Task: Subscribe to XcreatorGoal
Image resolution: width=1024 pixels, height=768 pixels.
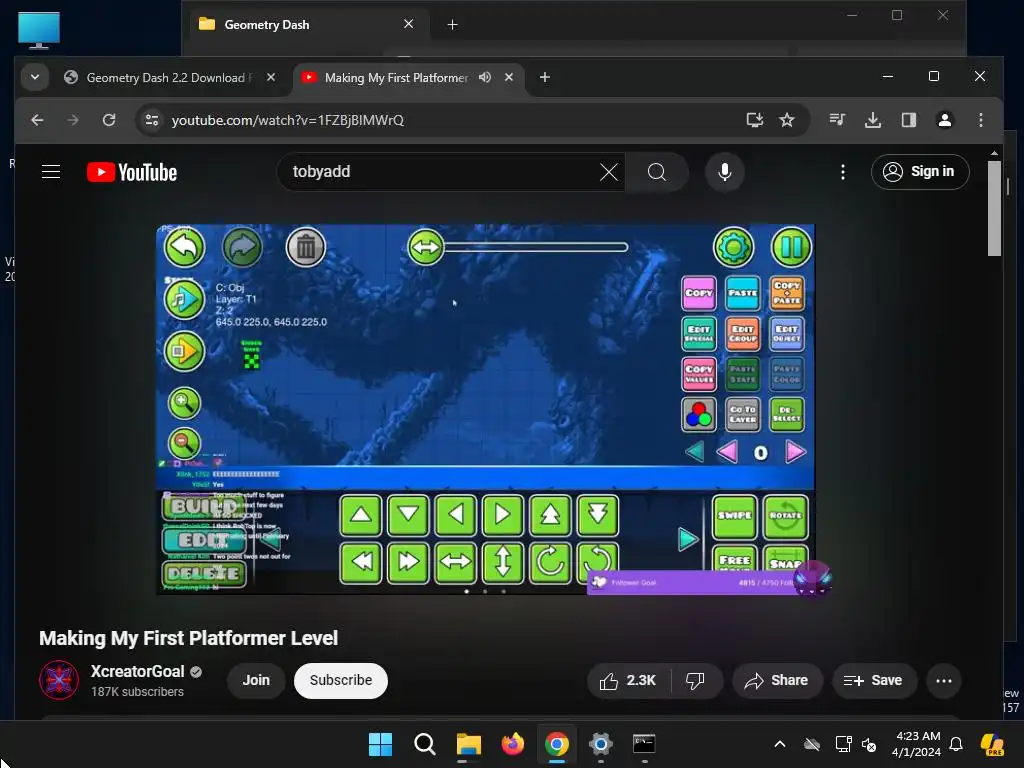Action: click(x=340, y=680)
